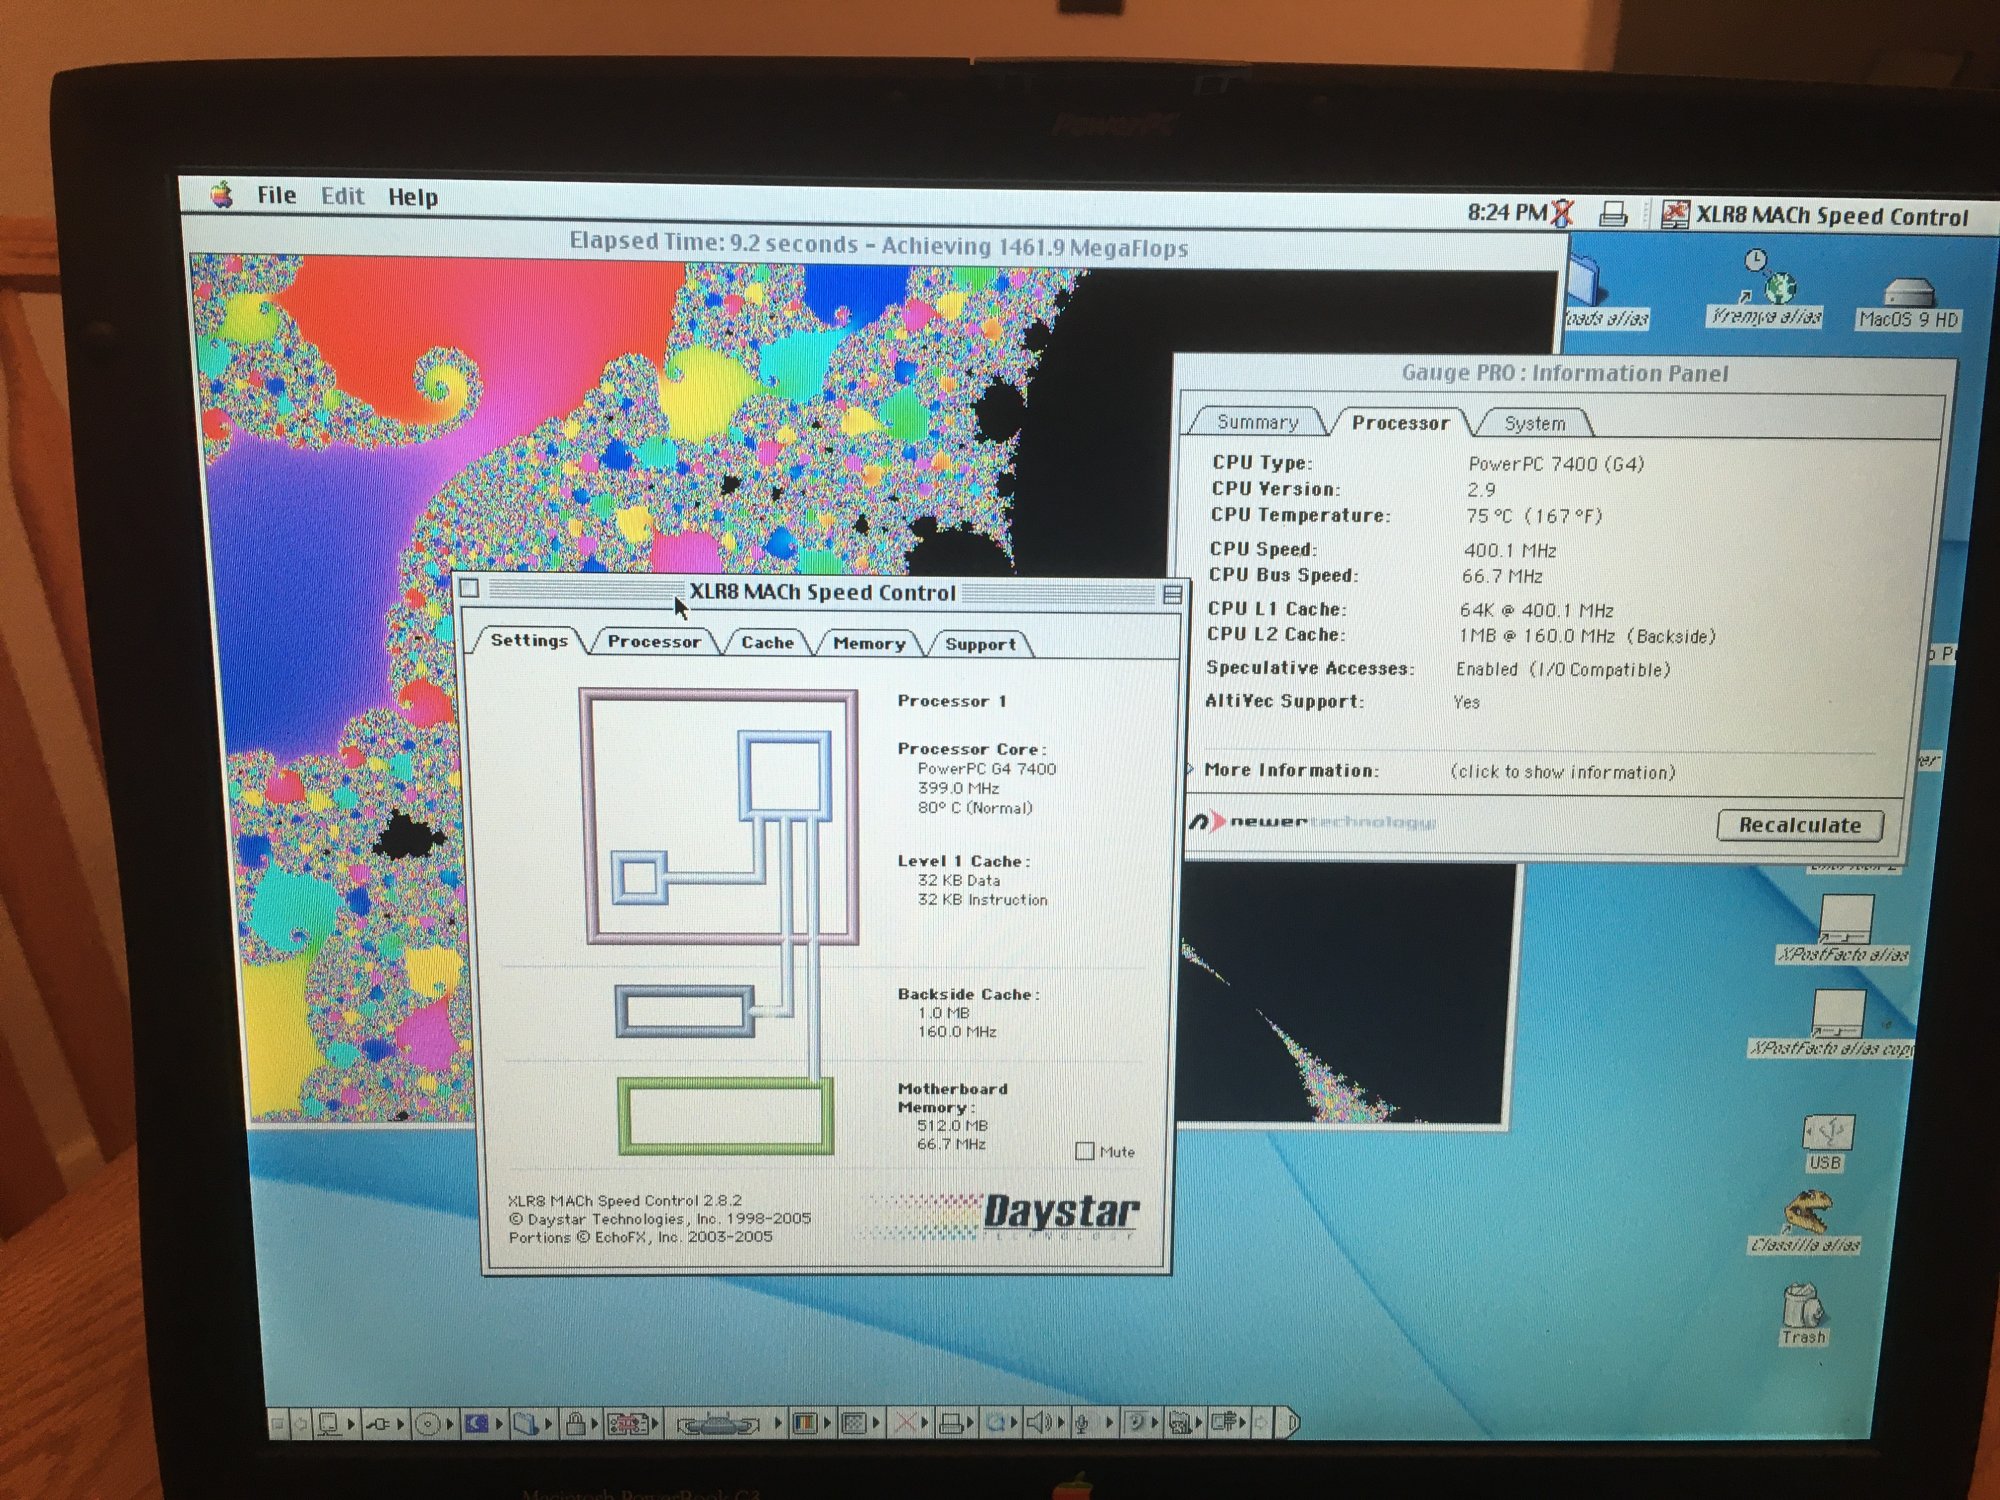Click the printer icon in menu bar
Screen dimensions: 2000x1500
[x=1612, y=214]
